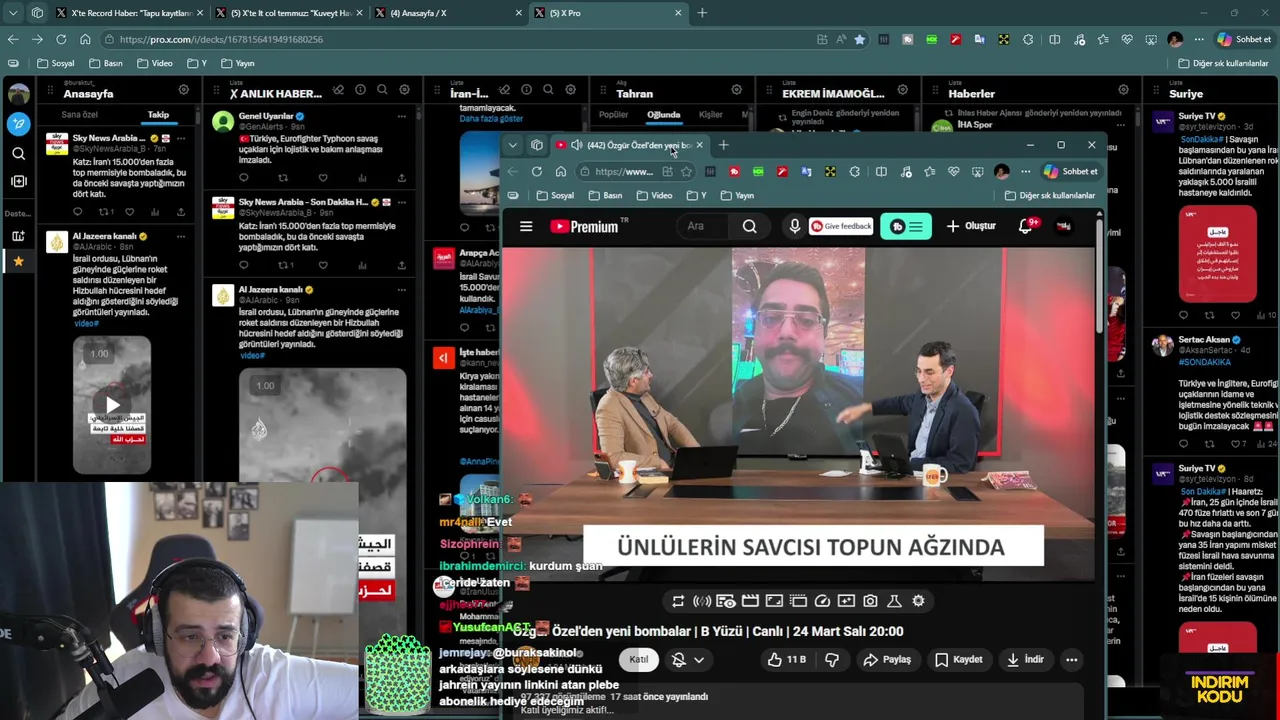This screenshot has width=1280, height=720.
Task: Switch to Takip tab in Anasayfa
Action: (158, 115)
